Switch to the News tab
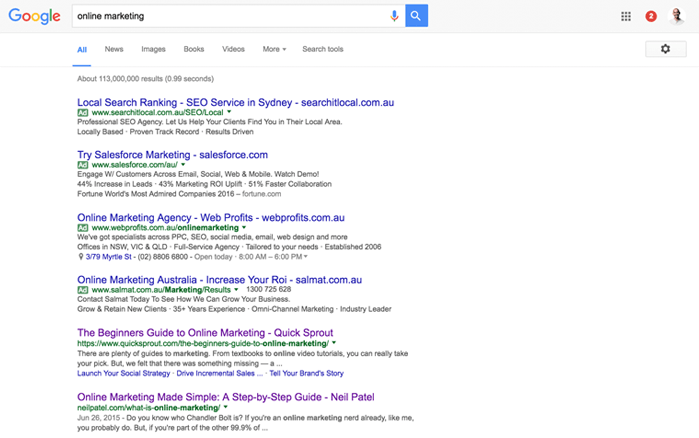The image size is (699, 438). [x=114, y=49]
